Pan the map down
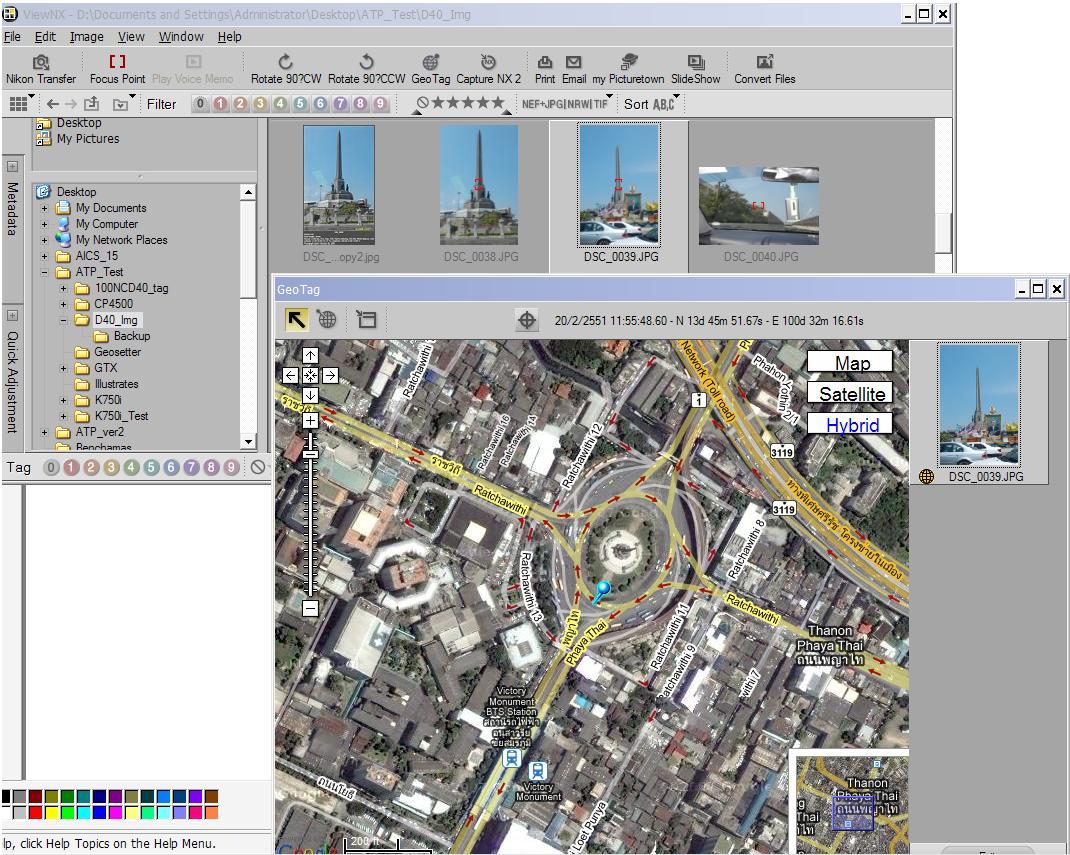 click(310, 395)
